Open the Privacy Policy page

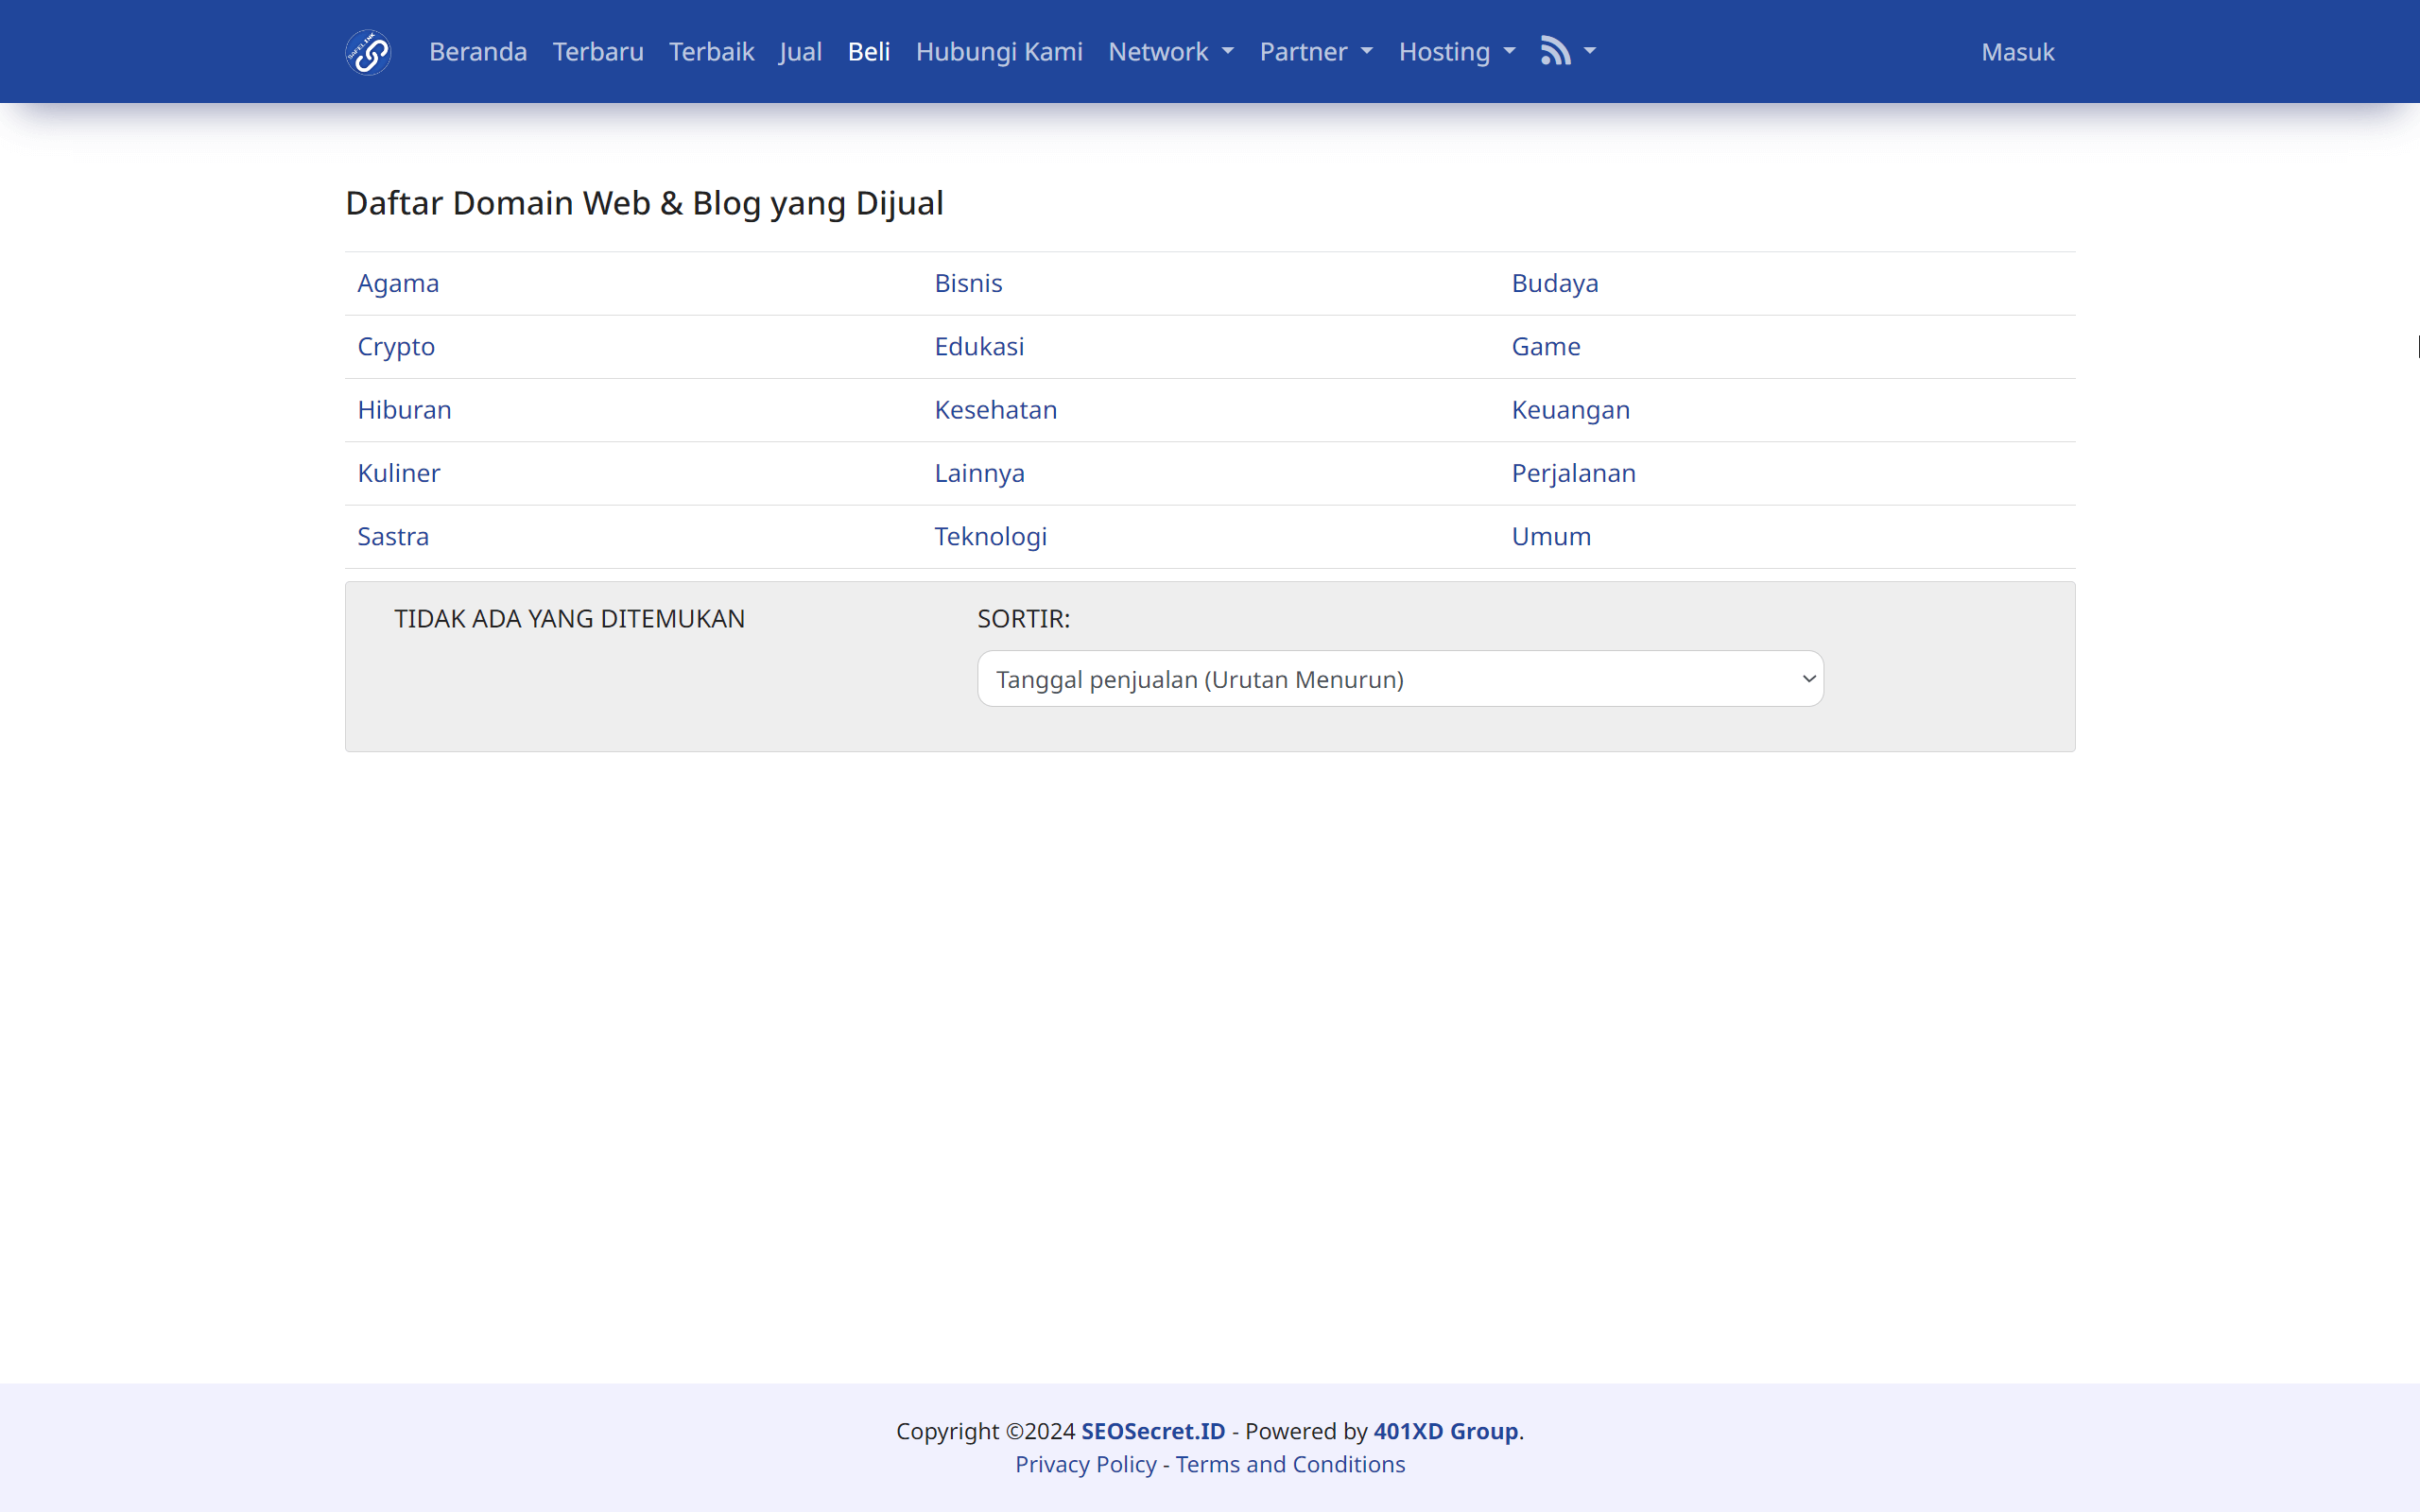click(x=1085, y=1463)
